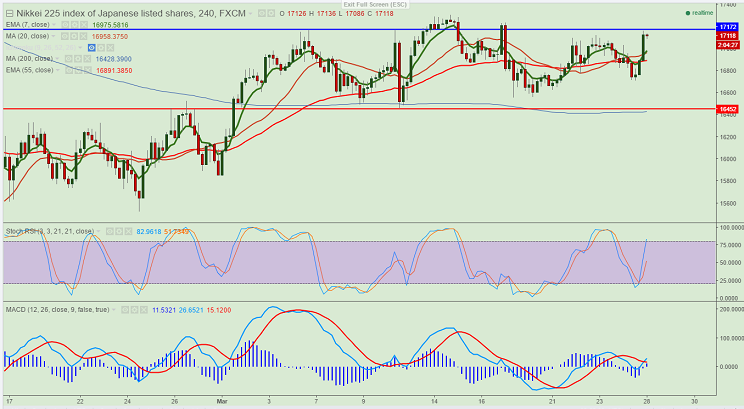This screenshot has width=744, height=409.
Task: Open settings for EMA (55, close) indicator
Action: point(78,70)
